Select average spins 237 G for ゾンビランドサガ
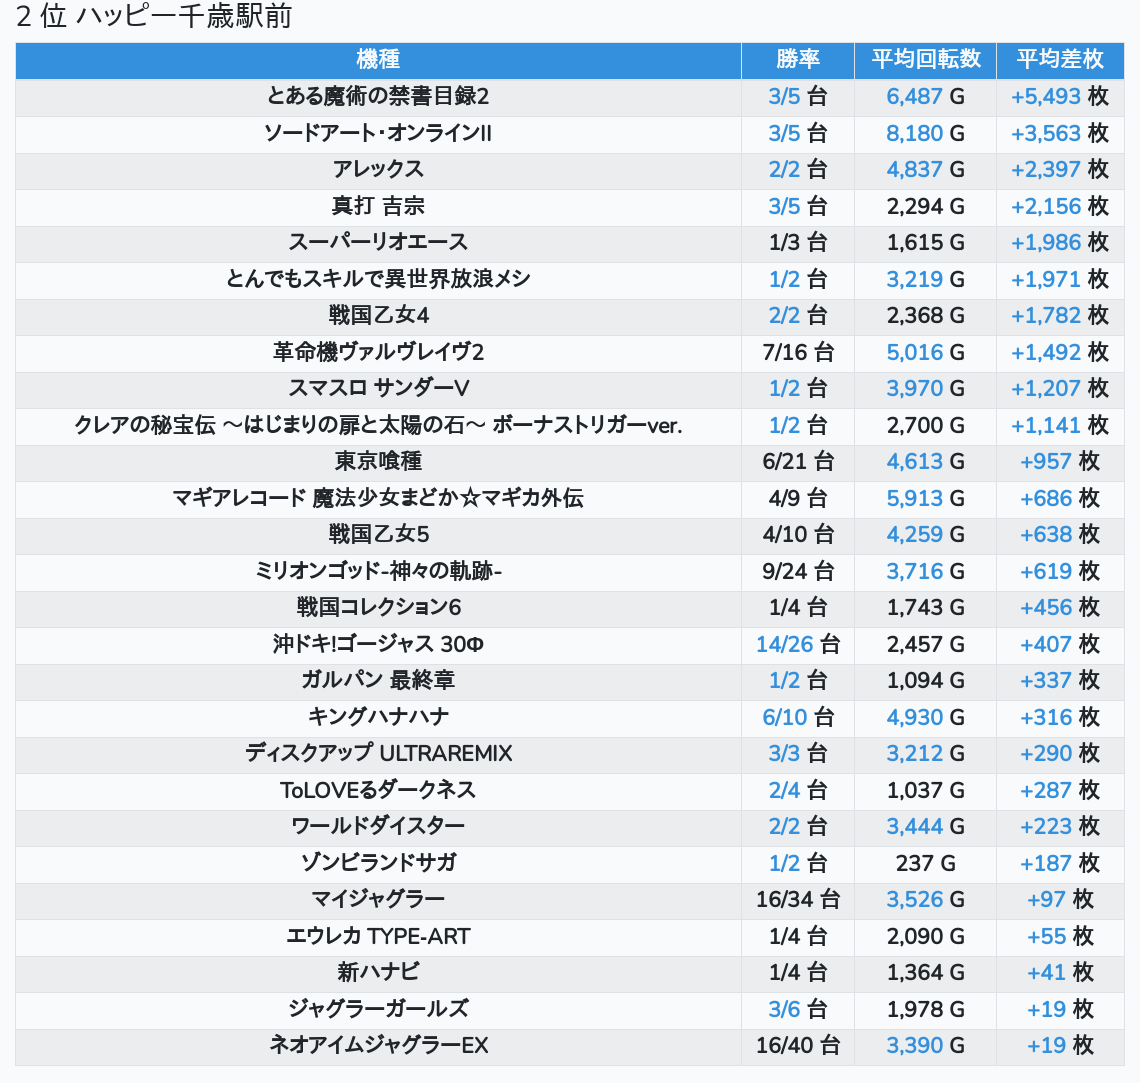 coord(926,863)
